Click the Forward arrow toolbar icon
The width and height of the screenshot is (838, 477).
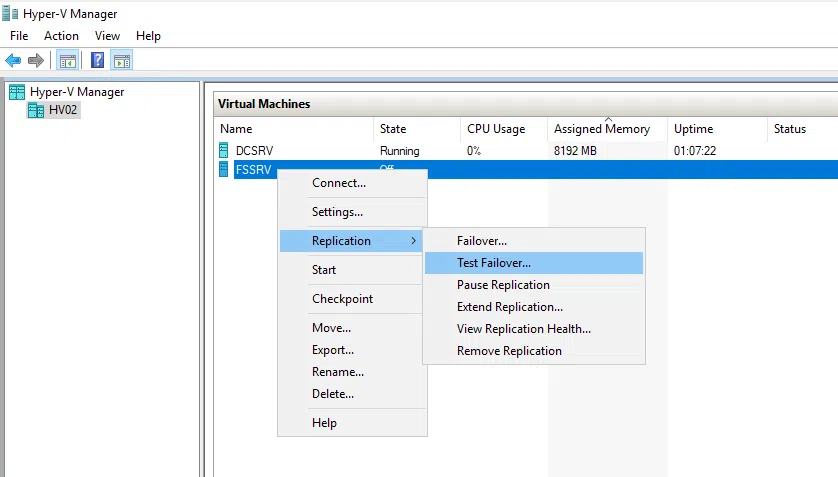(x=36, y=61)
